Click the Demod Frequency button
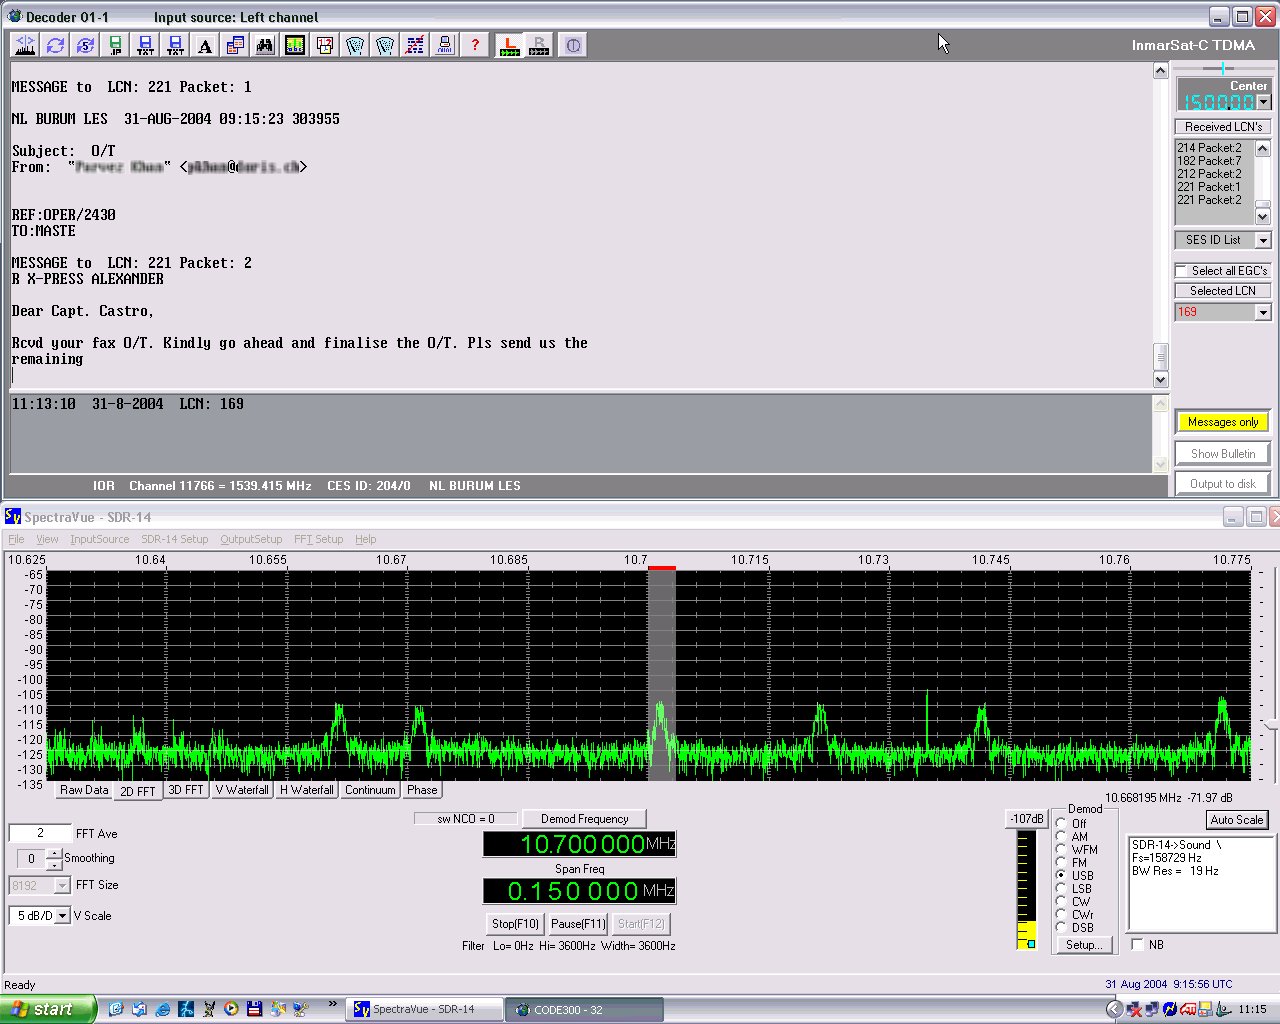The image size is (1280, 1024). tap(585, 819)
